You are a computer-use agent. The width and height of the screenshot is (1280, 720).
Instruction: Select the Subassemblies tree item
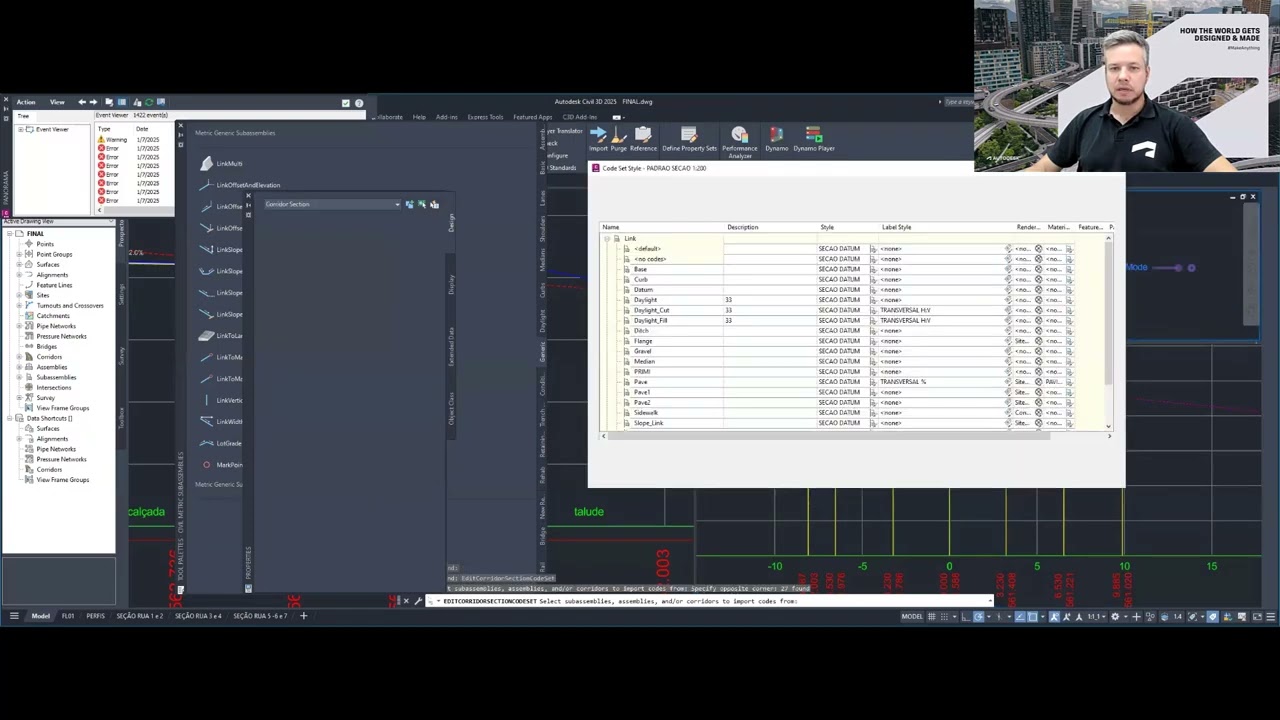pyautogui.click(x=56, y=377)
